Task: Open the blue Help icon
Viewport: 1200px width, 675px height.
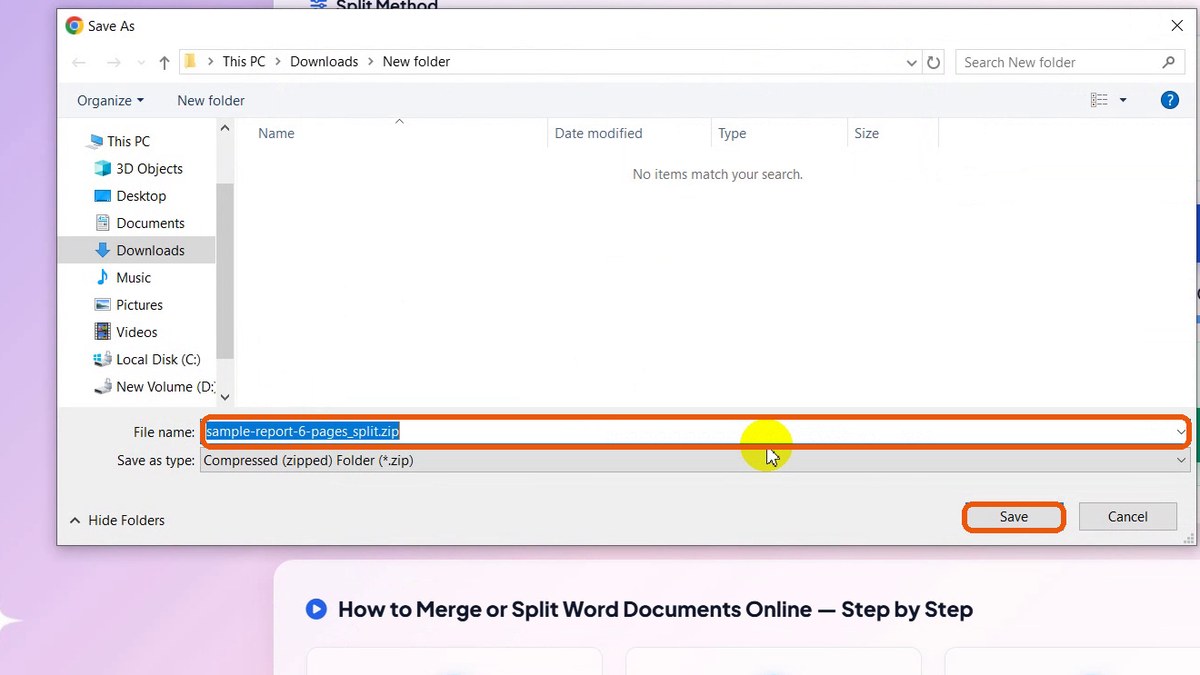Action: coord(1169,100)
